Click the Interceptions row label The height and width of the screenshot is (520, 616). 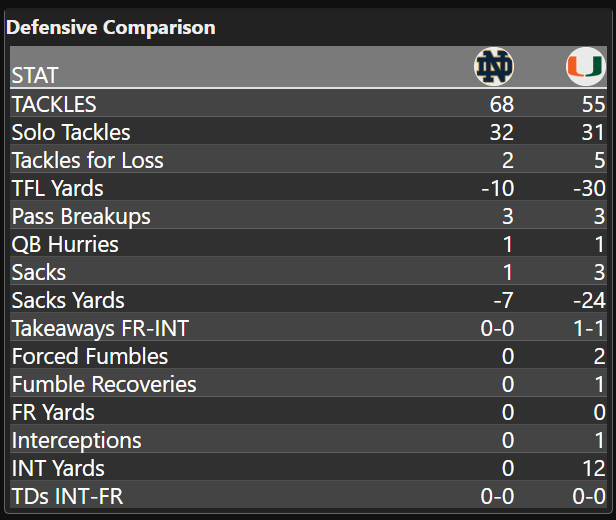click(x=76, y=440)
